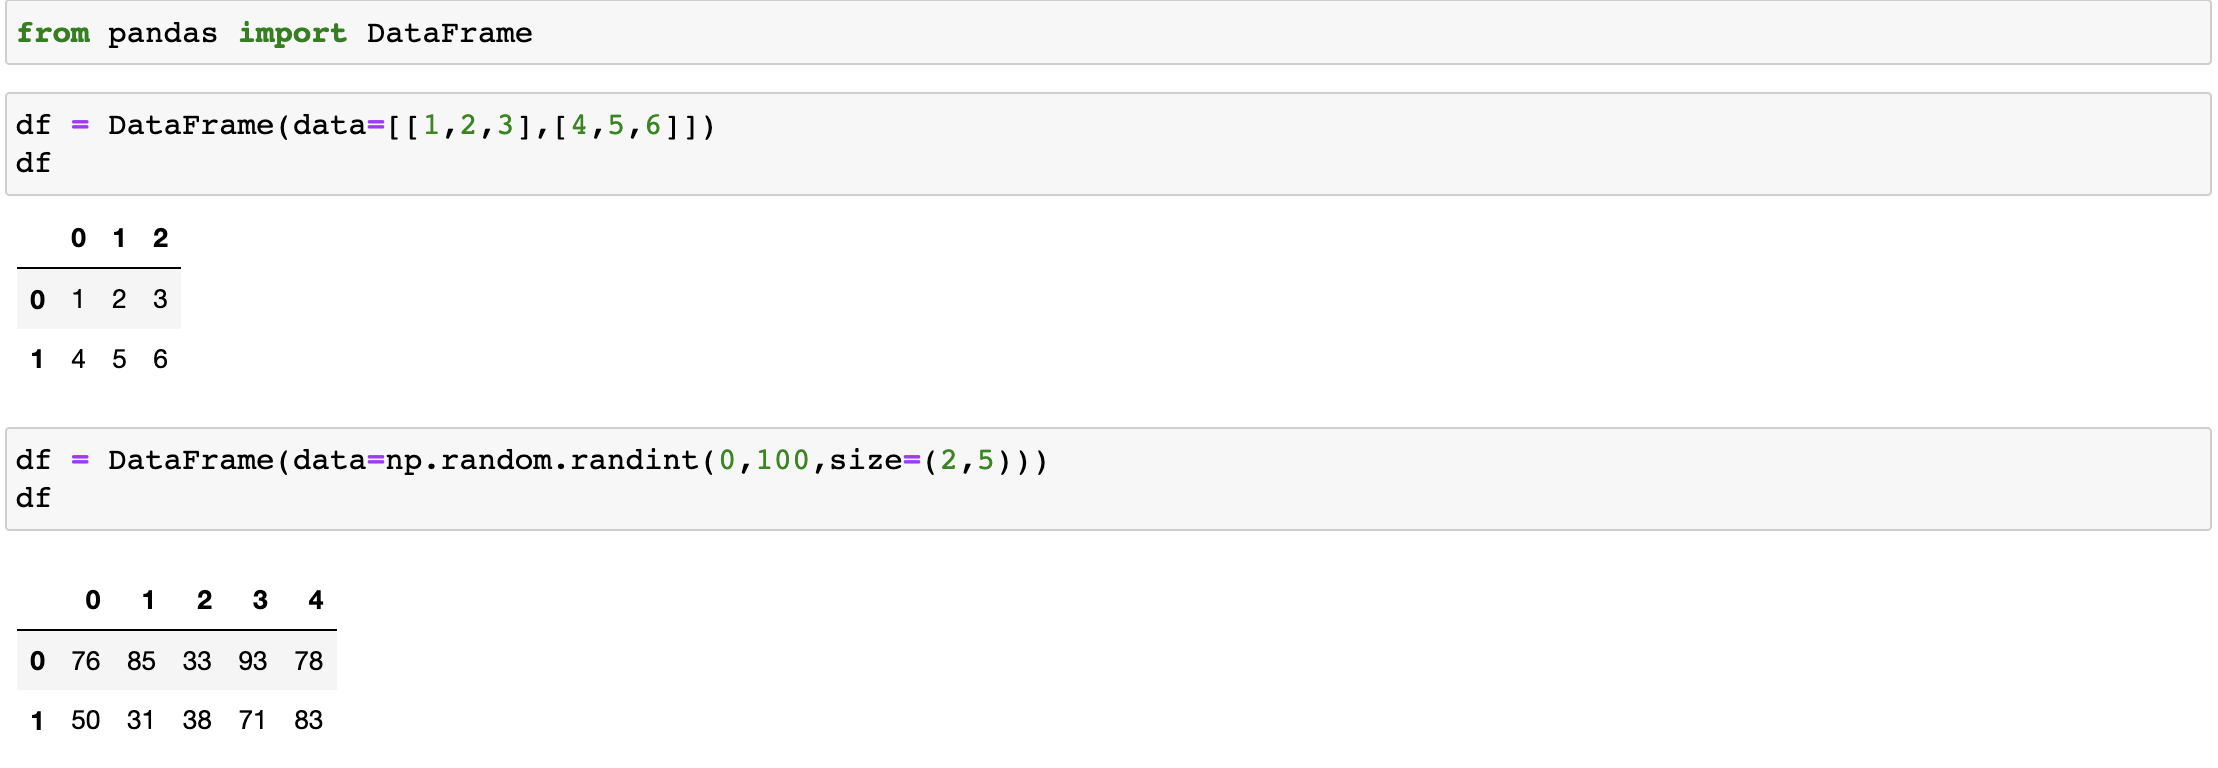The height and width of the screenshot is (768, 2218).
Task: Click row index 1 of first table
Action: point(37,359)
